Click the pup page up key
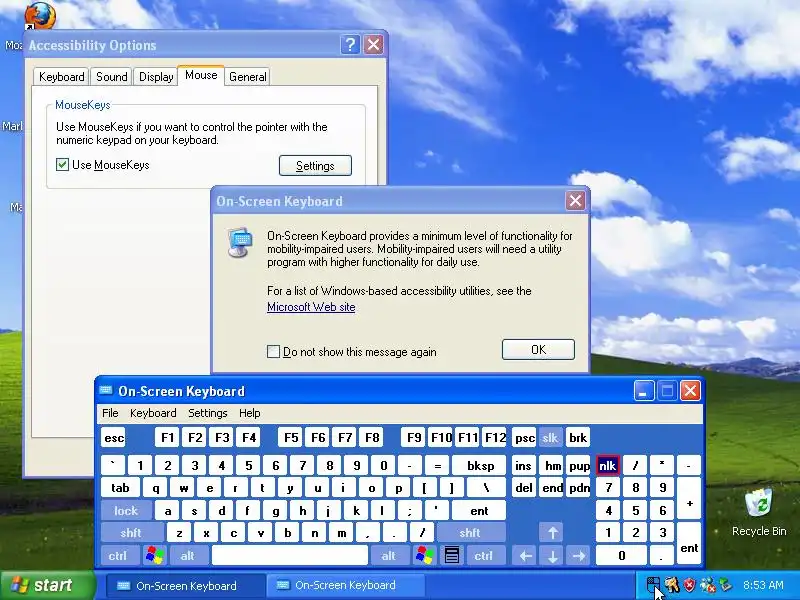Screen dimensions: 800x600 [x=579, y=465]
